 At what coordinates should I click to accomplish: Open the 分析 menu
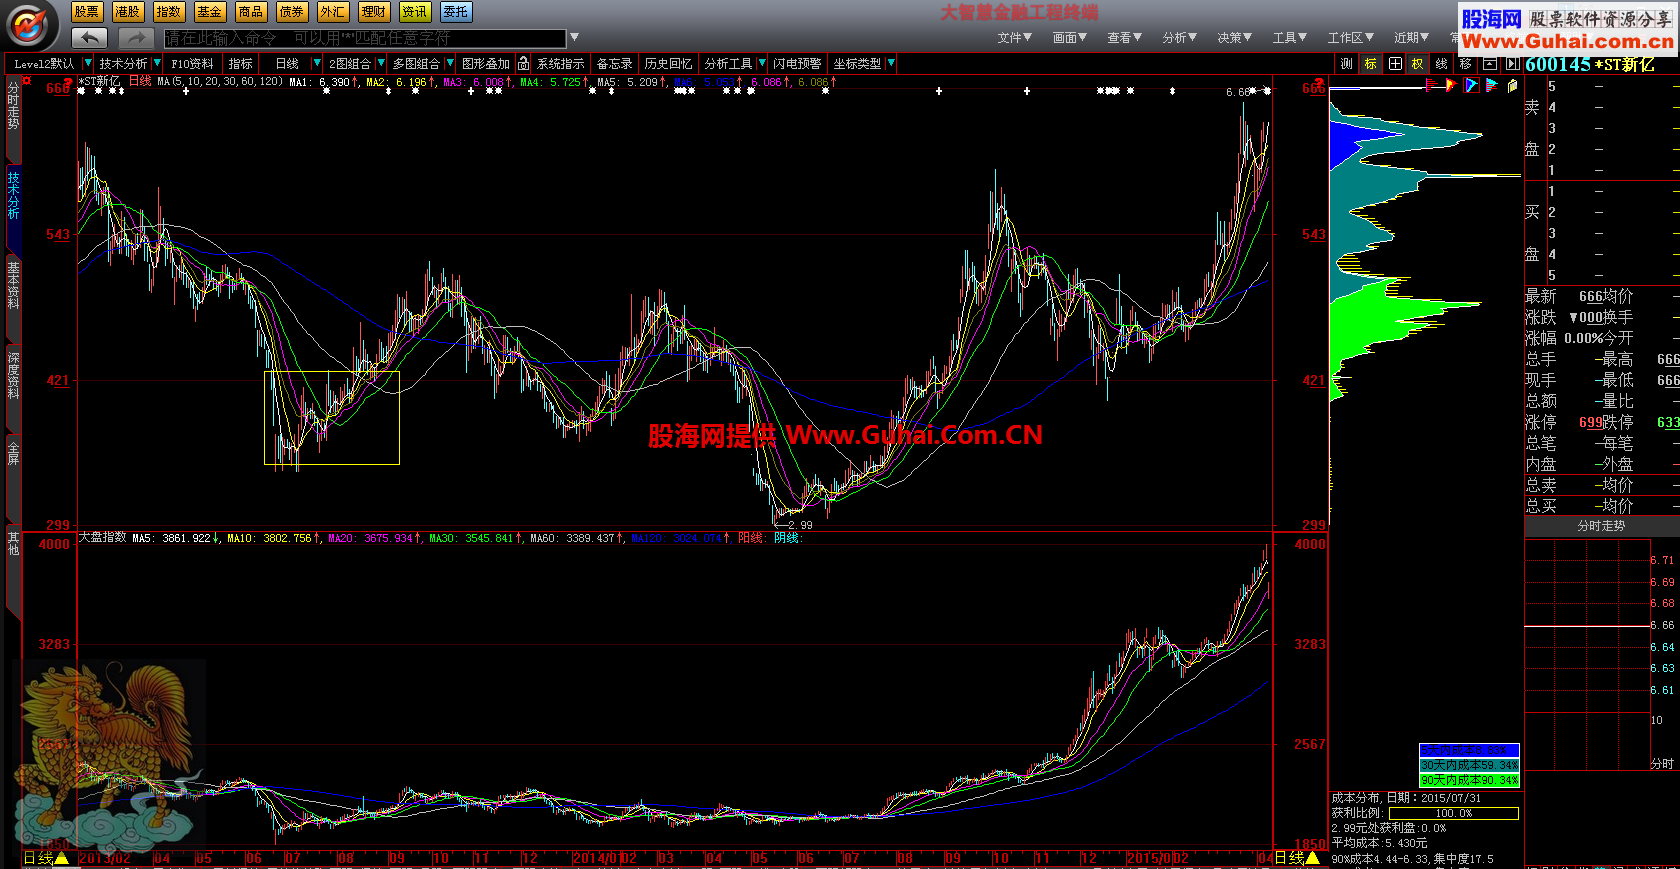[x=1179, y=38]
